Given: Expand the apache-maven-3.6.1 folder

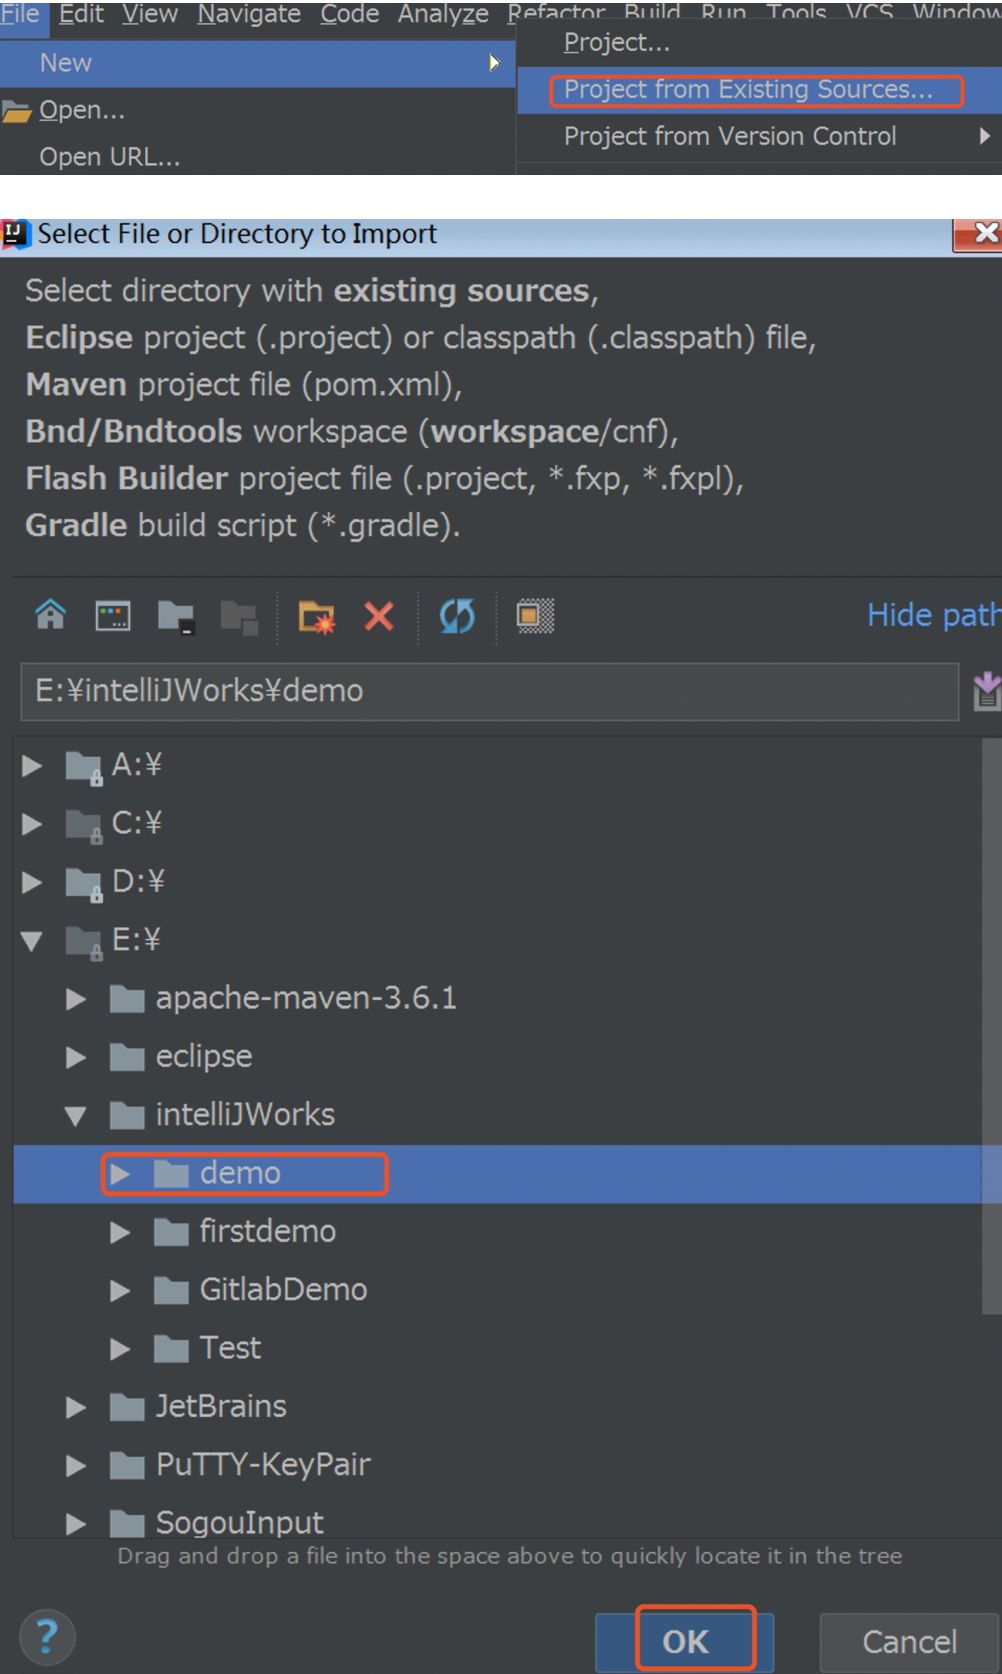Looking at the screenshot, I should click(x=76, y=998).
